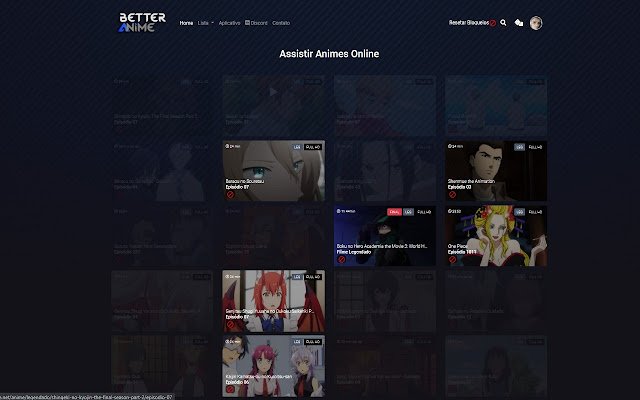Click FULL HD badge on Shenmue card

click(x=535, y=147)
